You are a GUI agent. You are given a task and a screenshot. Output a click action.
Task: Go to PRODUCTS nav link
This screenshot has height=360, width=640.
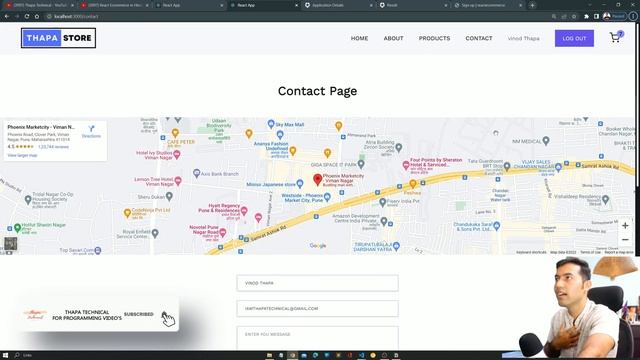(x=434, y=38)
